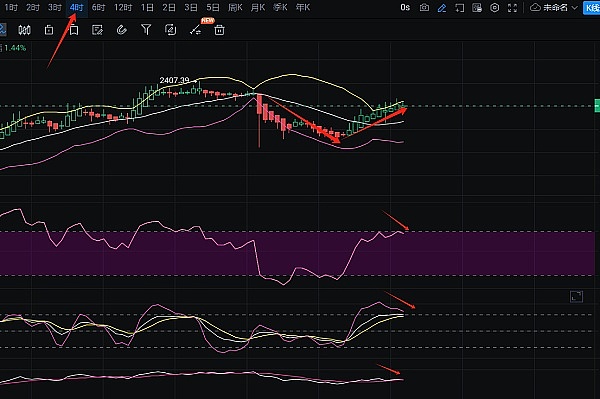This screenshot has width=600, height=399.
Task: Toggle the blue pencil drawing mode
Action: (442, 8)
